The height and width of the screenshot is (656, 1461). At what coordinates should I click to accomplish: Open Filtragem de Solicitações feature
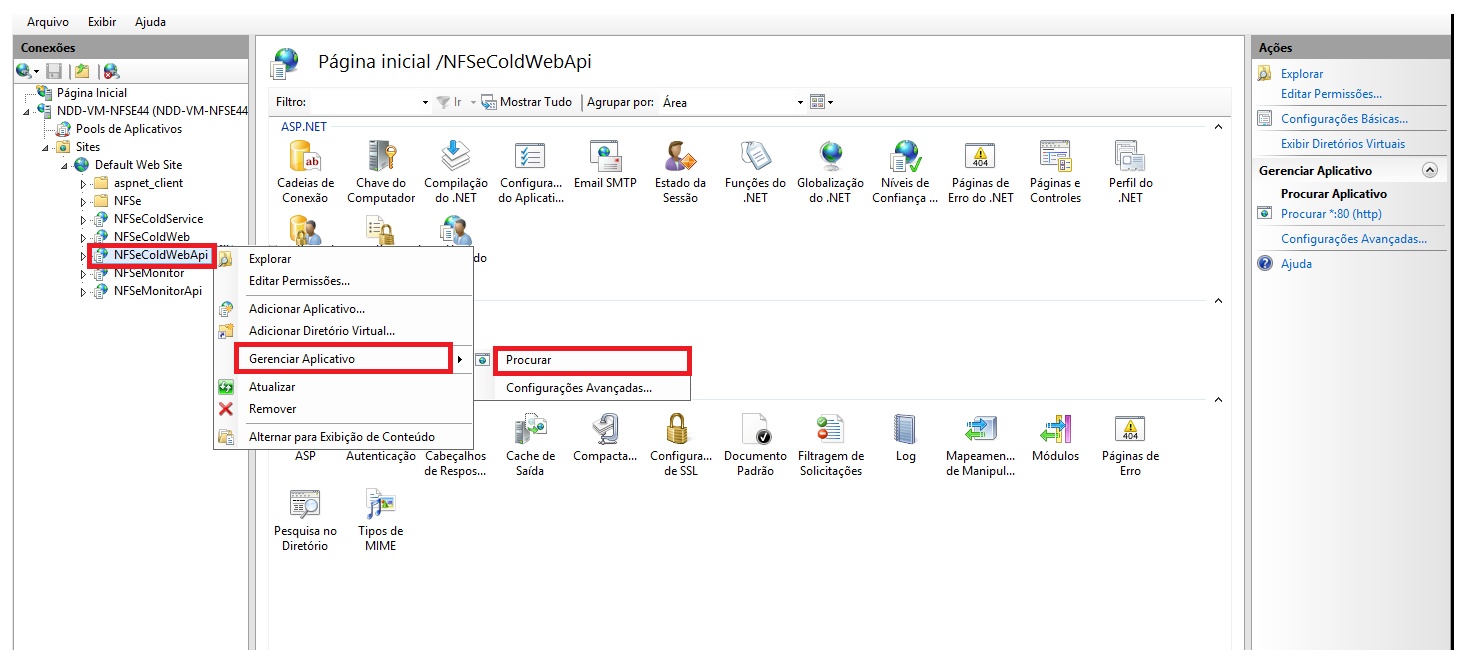(830, 445)
